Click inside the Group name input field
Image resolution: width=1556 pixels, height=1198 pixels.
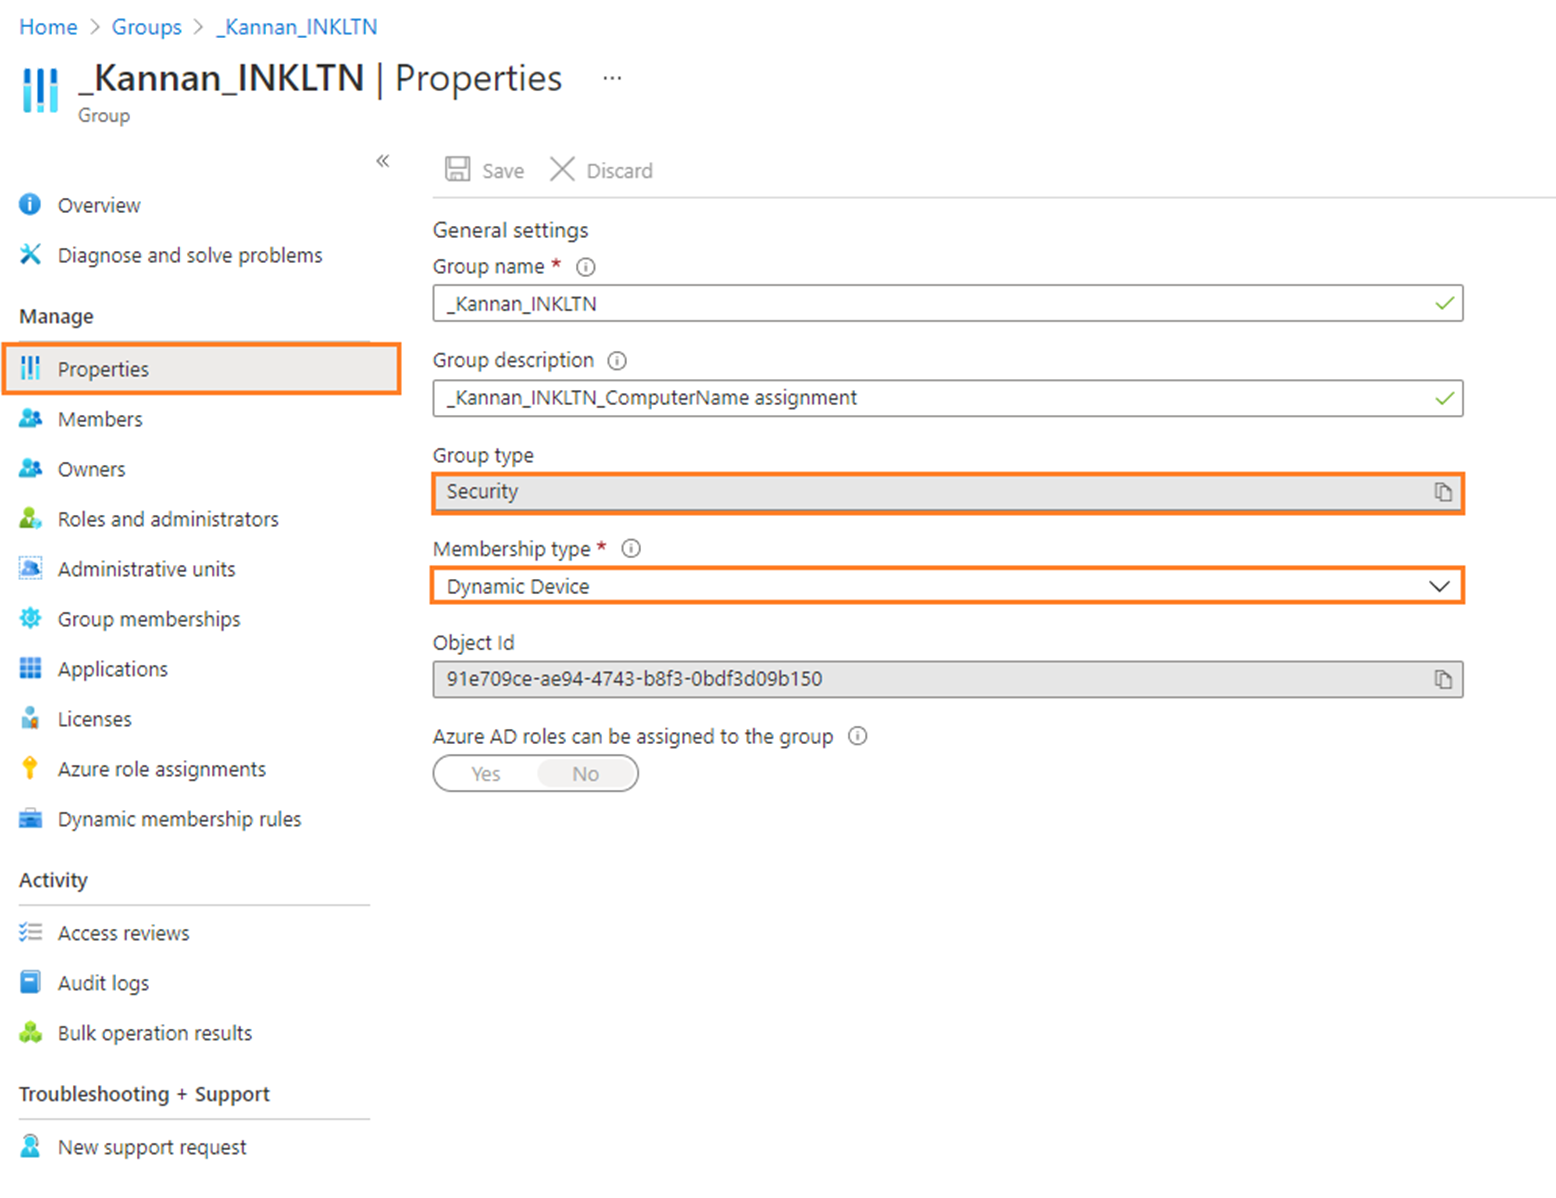[900, 303]
